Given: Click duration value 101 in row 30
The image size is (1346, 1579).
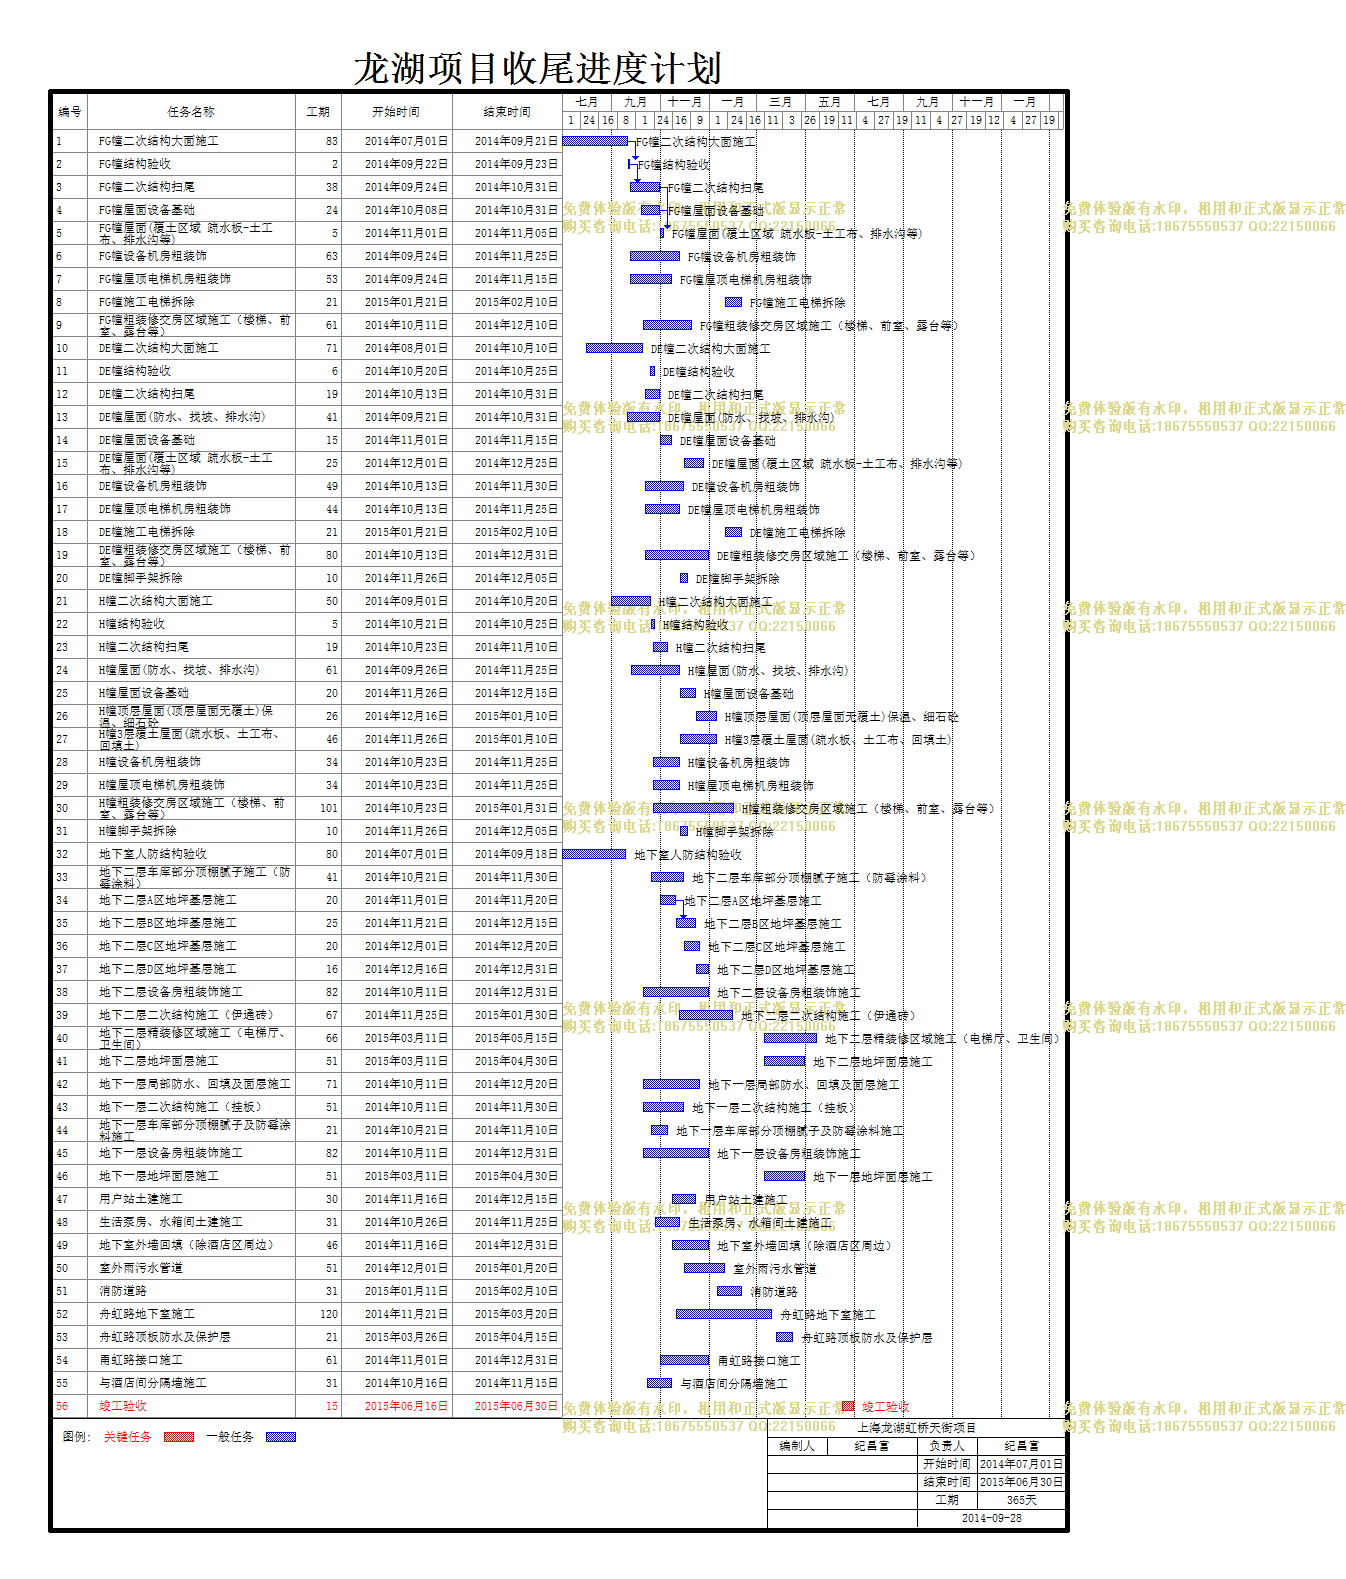Looking at the screenshot, I should coord(329,808).
